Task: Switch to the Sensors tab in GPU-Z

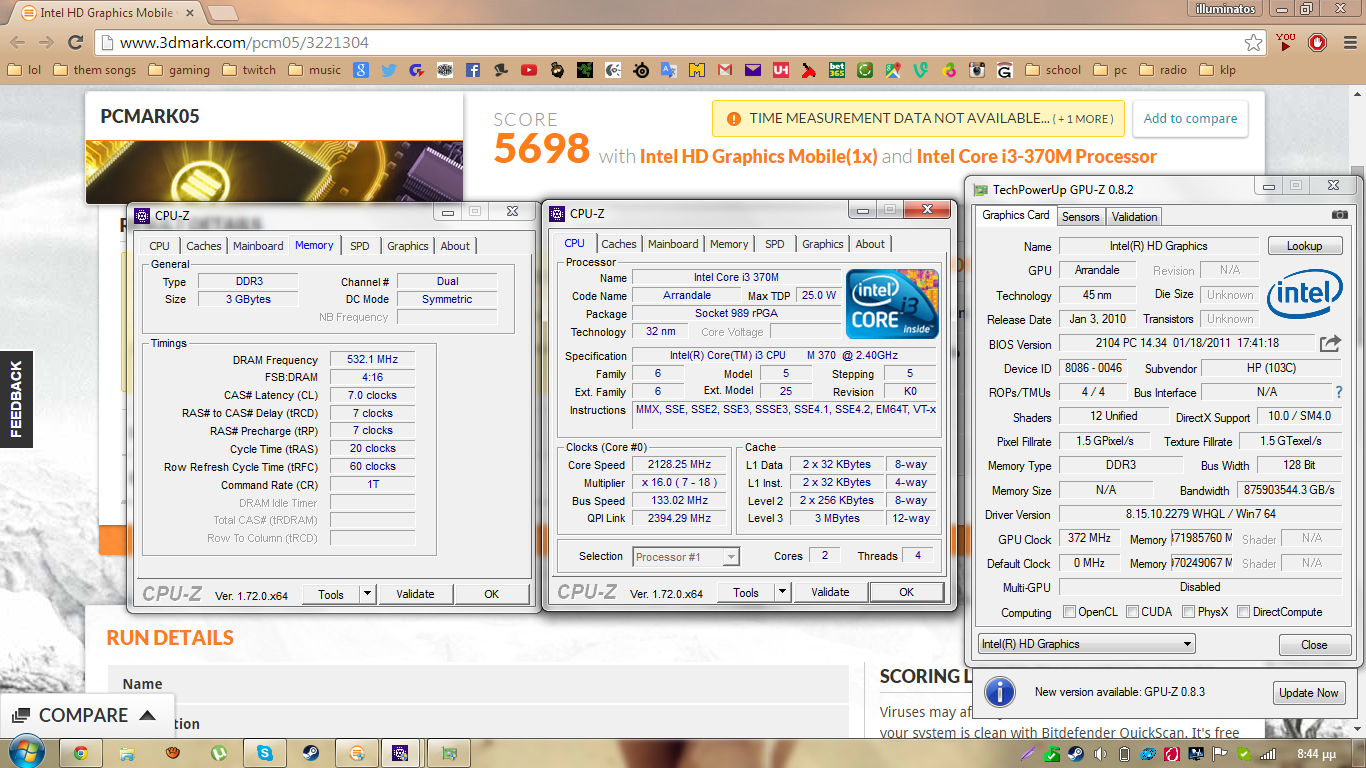Action: point(1080,216)
